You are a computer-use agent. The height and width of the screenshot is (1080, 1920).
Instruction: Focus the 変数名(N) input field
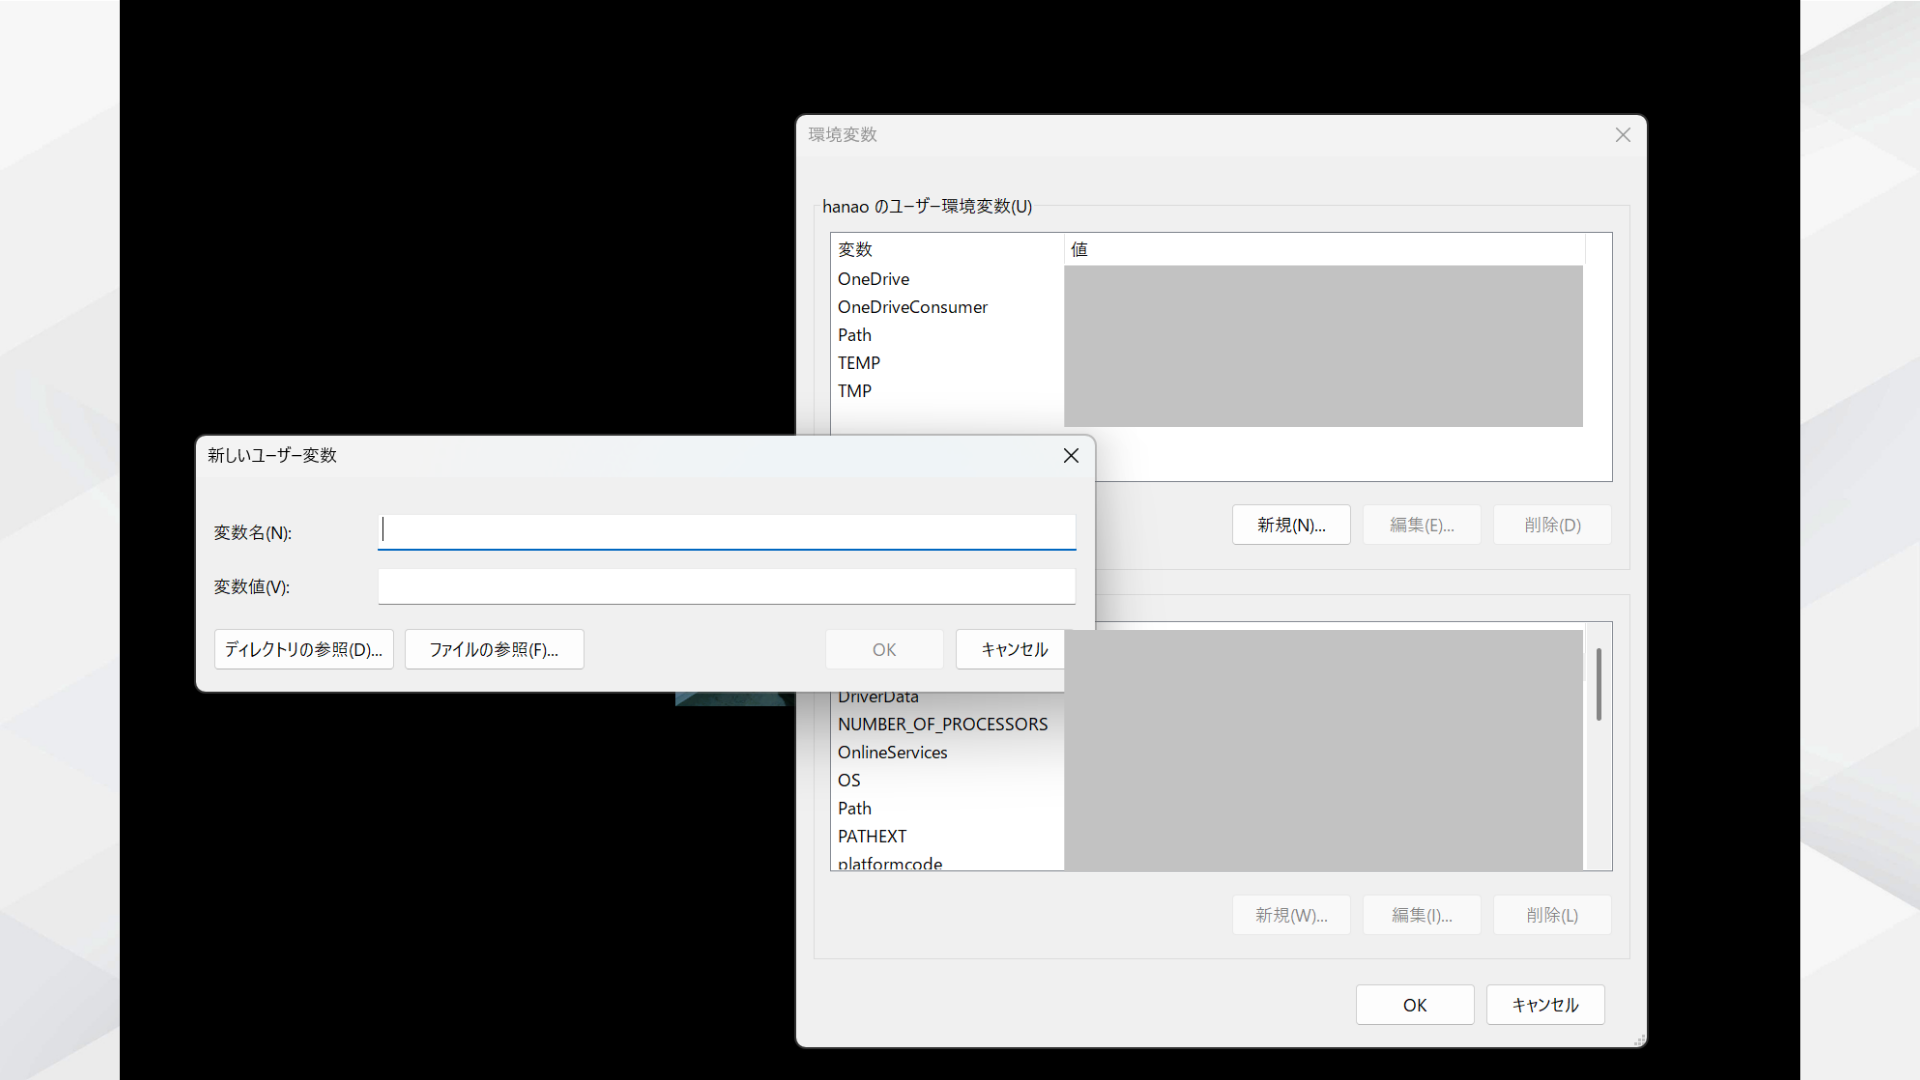[727, 531]
